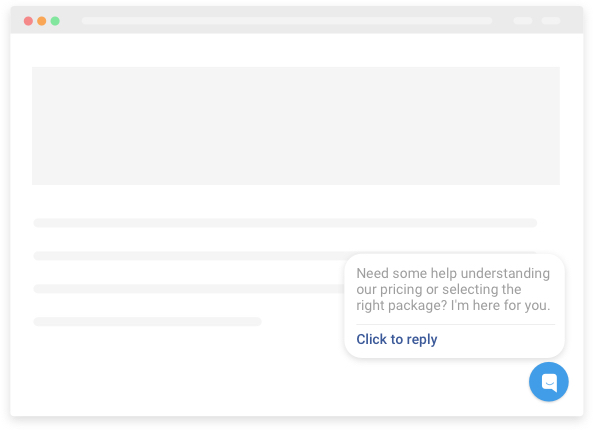Click the 'Need some help understanding' message line

coord(453,273)
